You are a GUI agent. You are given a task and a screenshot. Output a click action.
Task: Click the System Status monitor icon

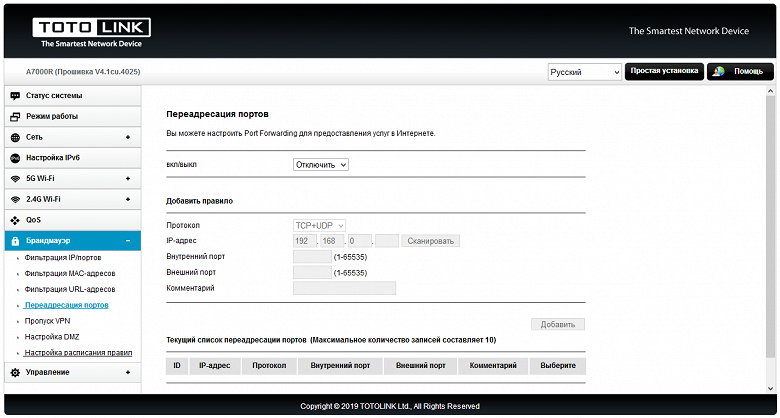coord(15,95)
